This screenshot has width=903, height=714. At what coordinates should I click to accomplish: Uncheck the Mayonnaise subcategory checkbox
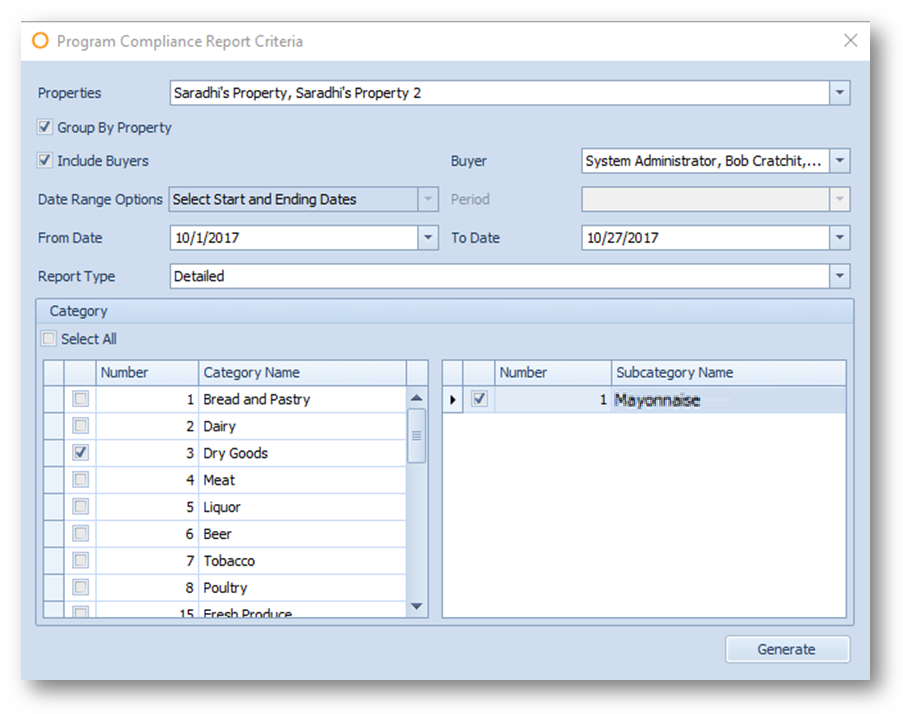click(x=479, y=399)
